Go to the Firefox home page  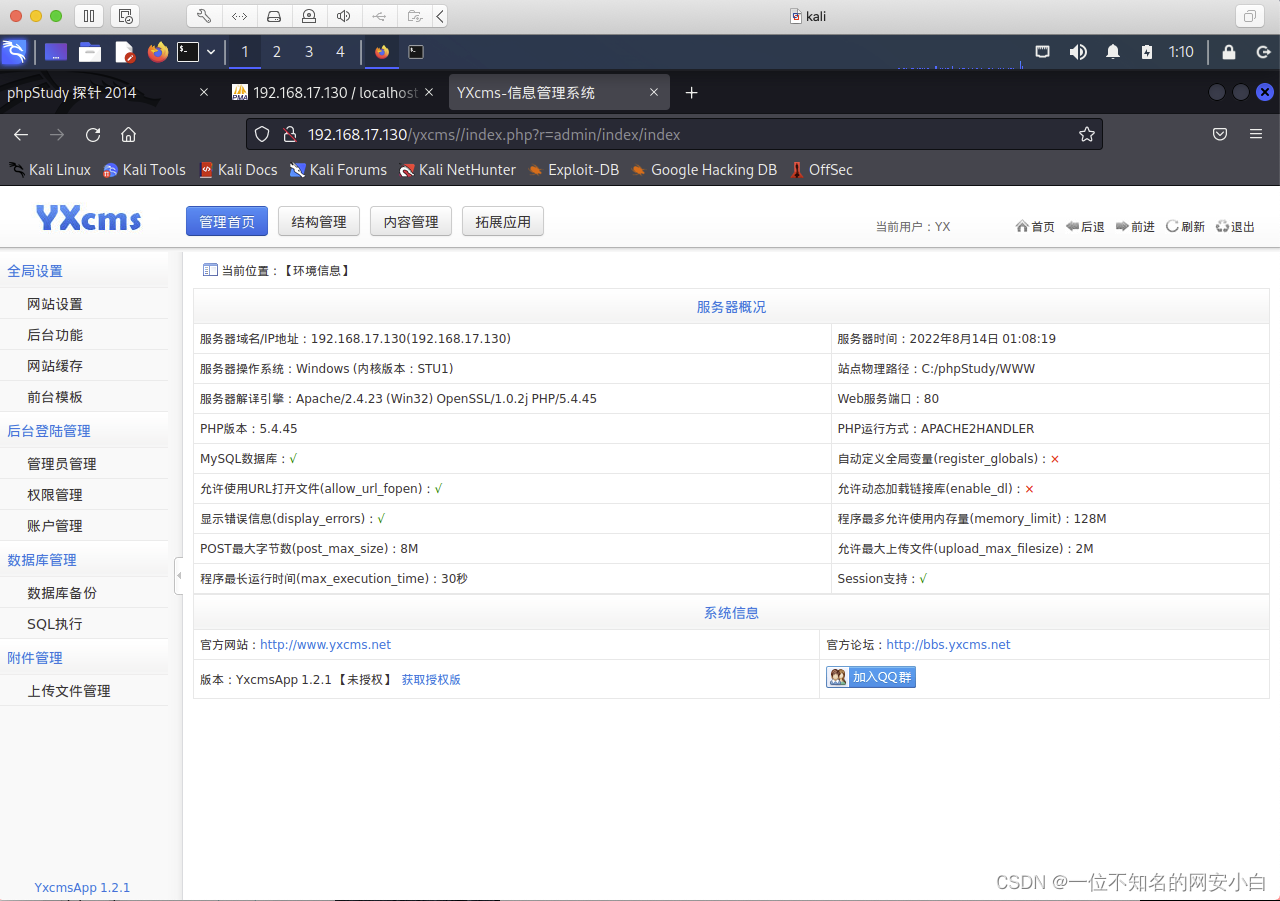128,134
